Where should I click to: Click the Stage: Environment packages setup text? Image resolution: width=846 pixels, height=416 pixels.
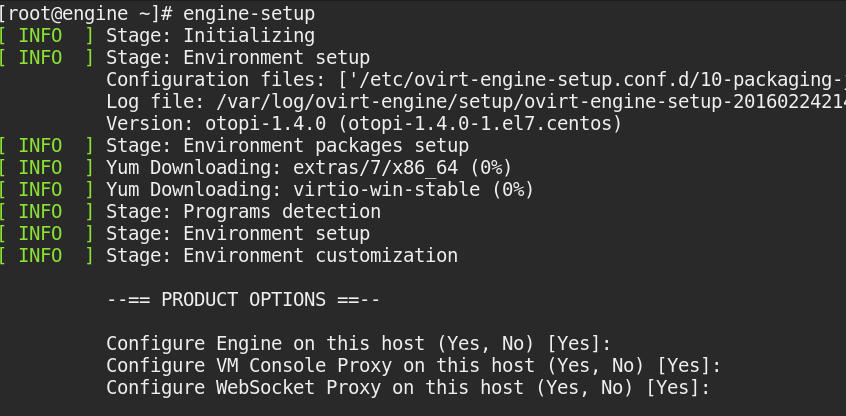pyautogui.click(x=287, y=146)
